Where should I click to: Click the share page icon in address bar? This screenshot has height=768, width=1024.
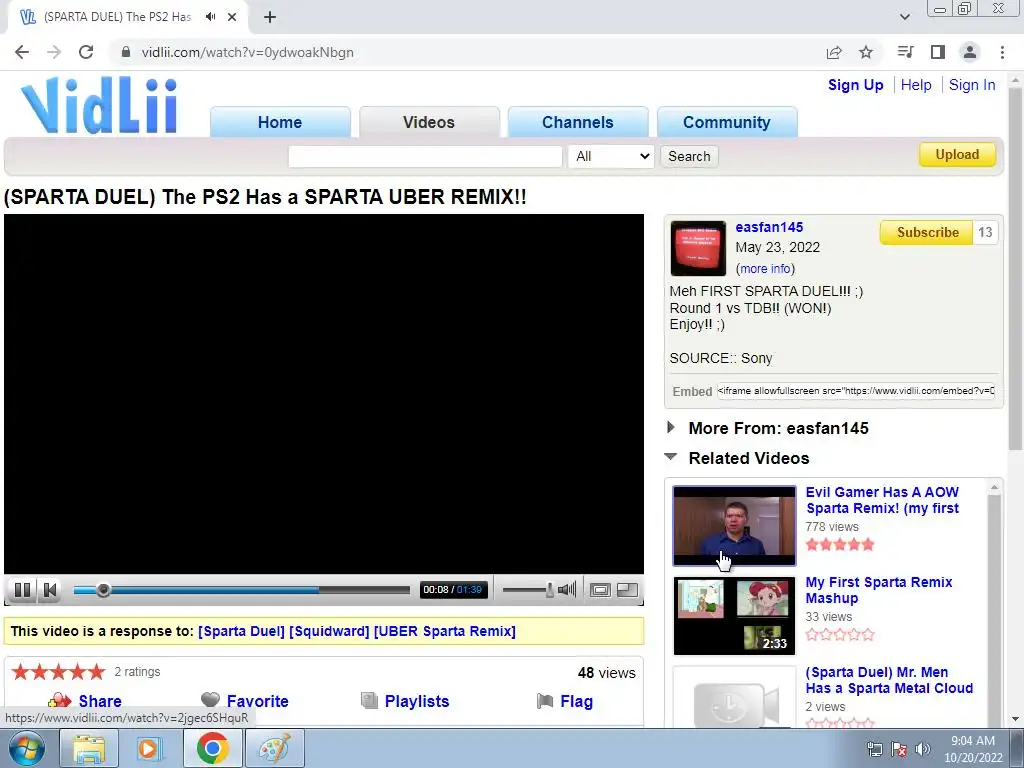pyautogui.click(x=834, y=52)
